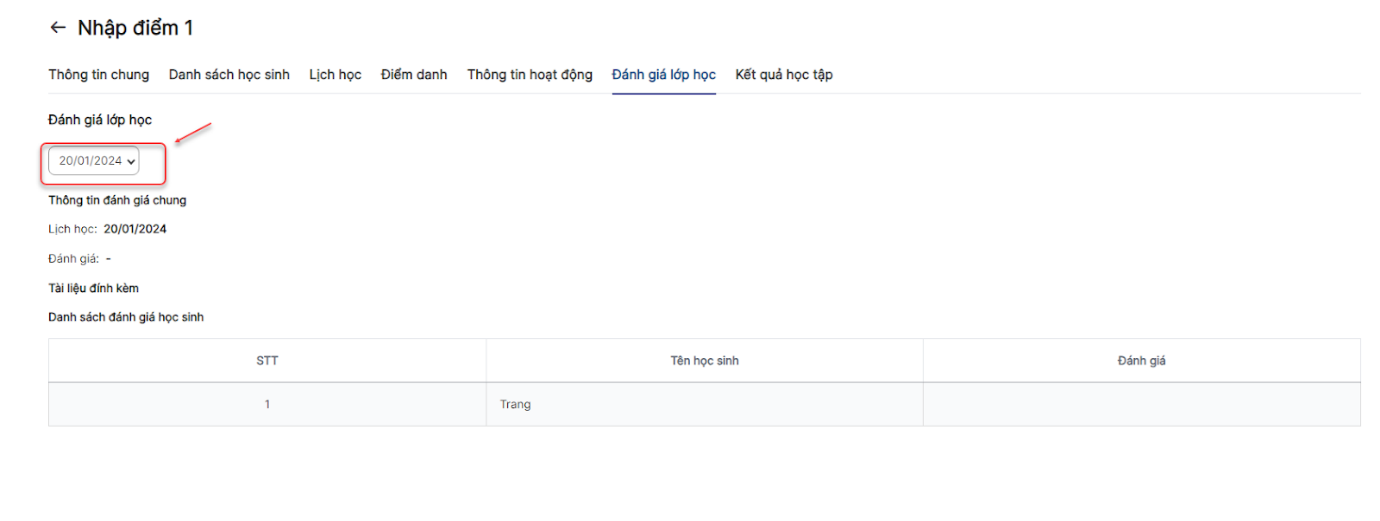The height and width of the screenshot is (521, 1380).
Task: Click the Lịch học date value 20/01/2024
Action: [135, 229]
